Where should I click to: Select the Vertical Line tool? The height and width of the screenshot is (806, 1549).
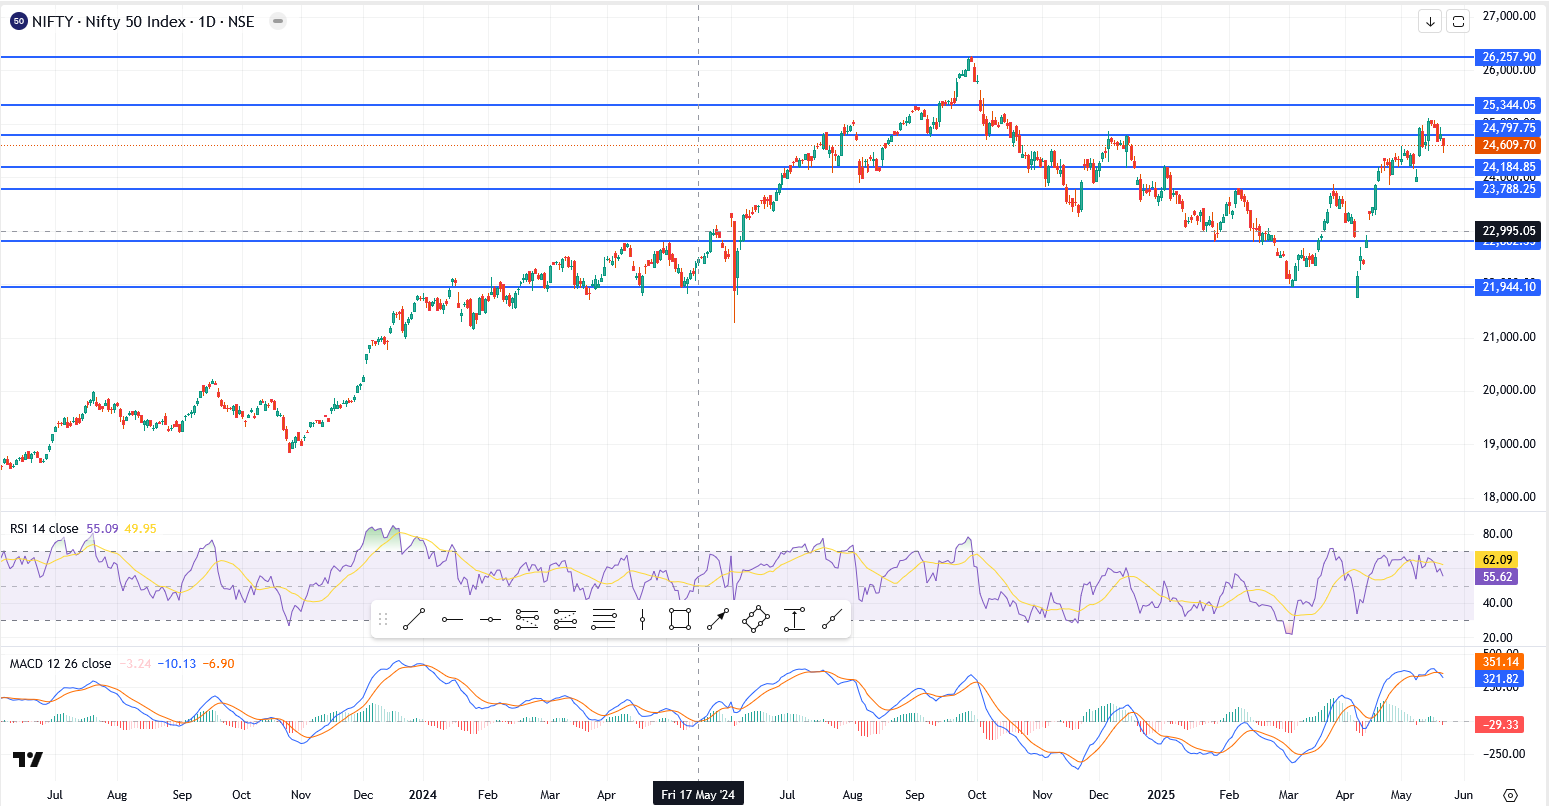642,620
